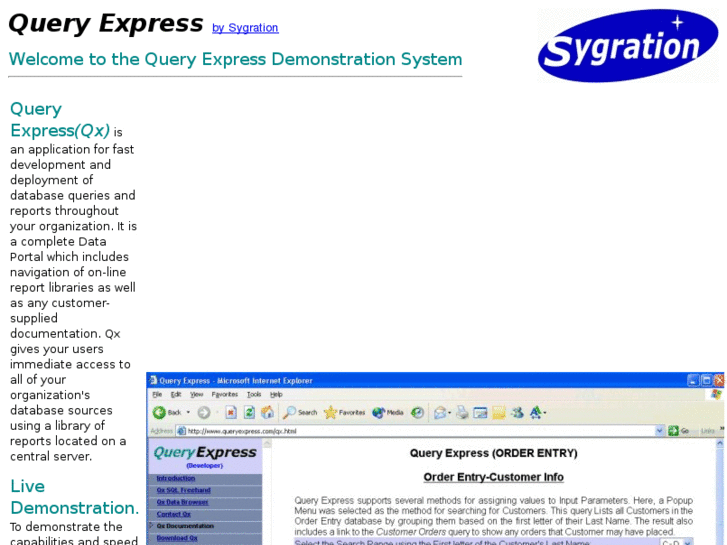Open the Edit menu in IE screenshot
Screen dimensions: 727x545
[x=176, y=394]
